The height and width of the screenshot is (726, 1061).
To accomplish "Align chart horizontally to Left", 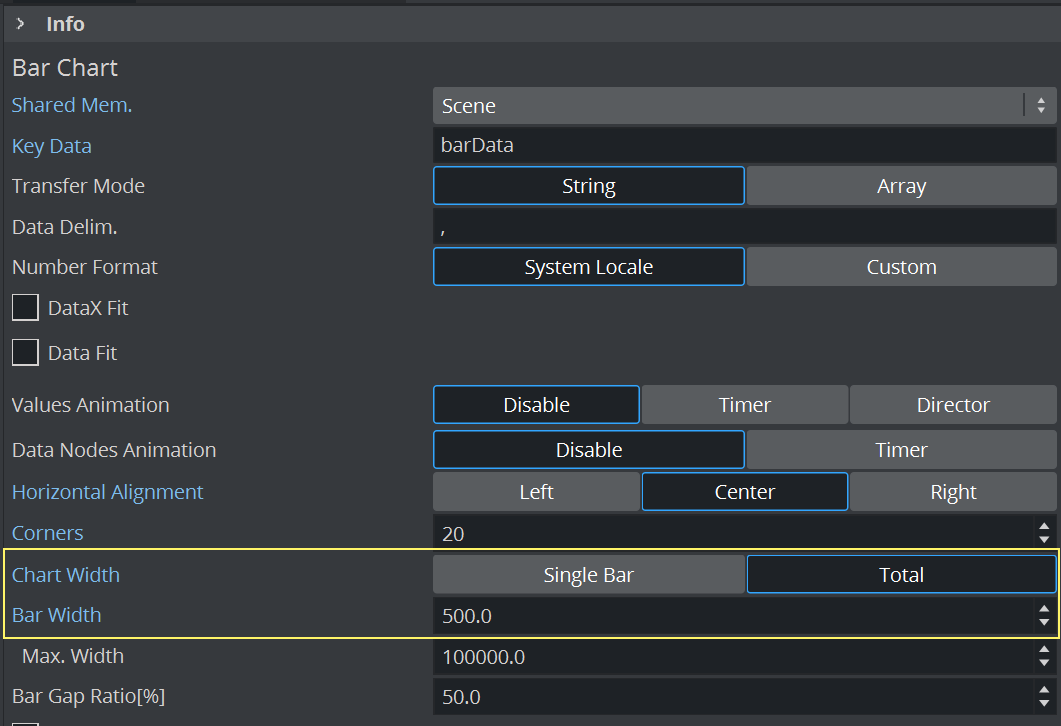I will point(536,492).
